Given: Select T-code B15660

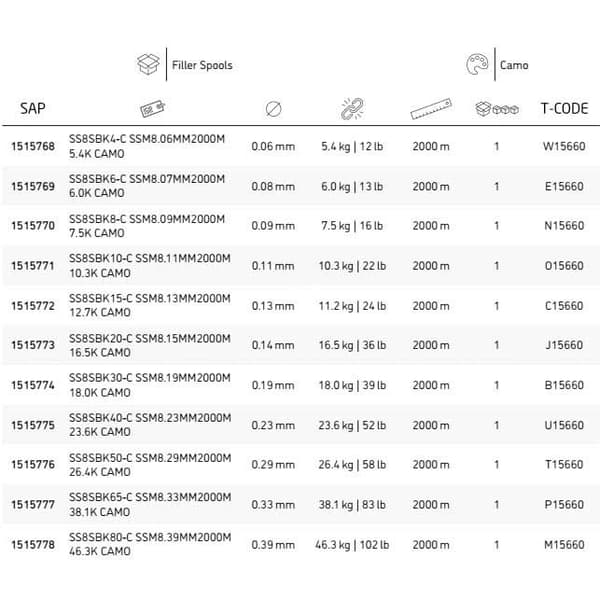Looking at the screenshot, I should click(564, 385).
